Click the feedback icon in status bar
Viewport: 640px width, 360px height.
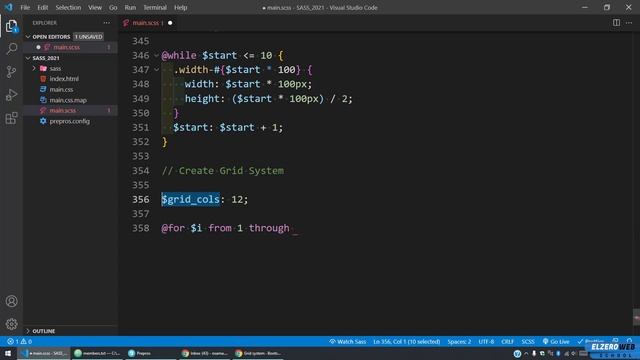pyautogui.click(x=616, y=341)
